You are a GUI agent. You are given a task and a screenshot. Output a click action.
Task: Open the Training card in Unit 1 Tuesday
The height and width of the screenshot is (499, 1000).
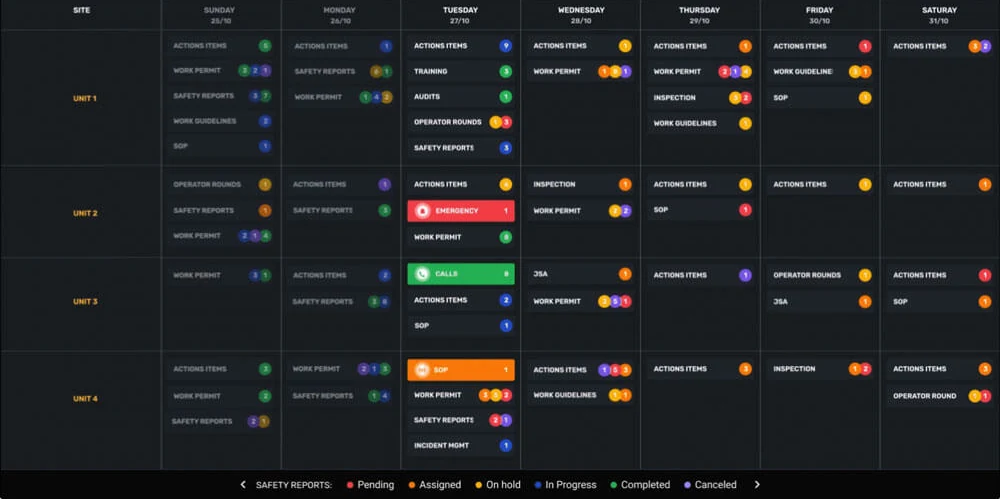point(461,71)
